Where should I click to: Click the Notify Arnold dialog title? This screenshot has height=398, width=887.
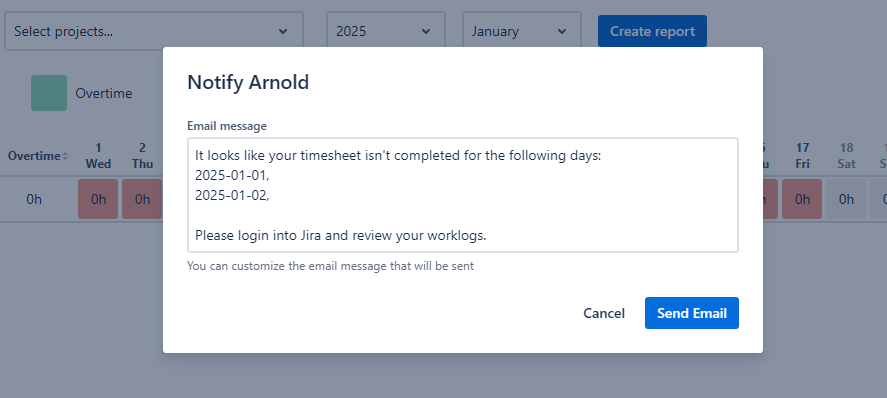pos(248,83)
